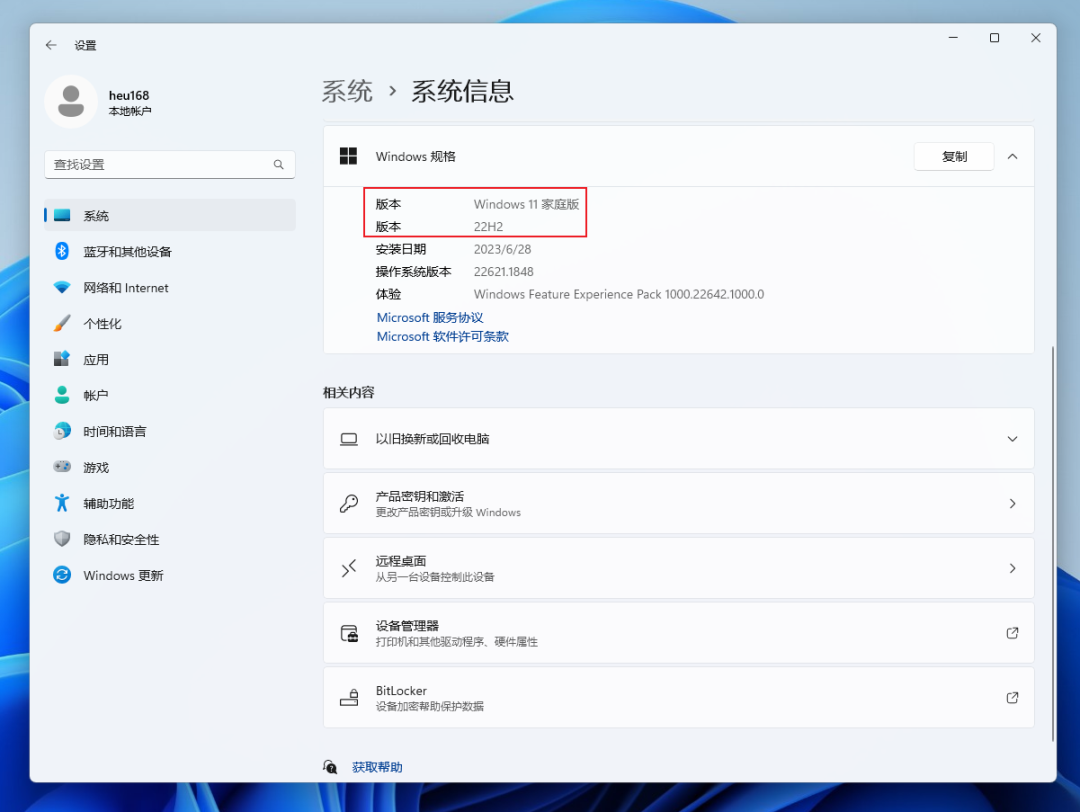Open the 设备管理器 settings row

(x=678, y=633)
